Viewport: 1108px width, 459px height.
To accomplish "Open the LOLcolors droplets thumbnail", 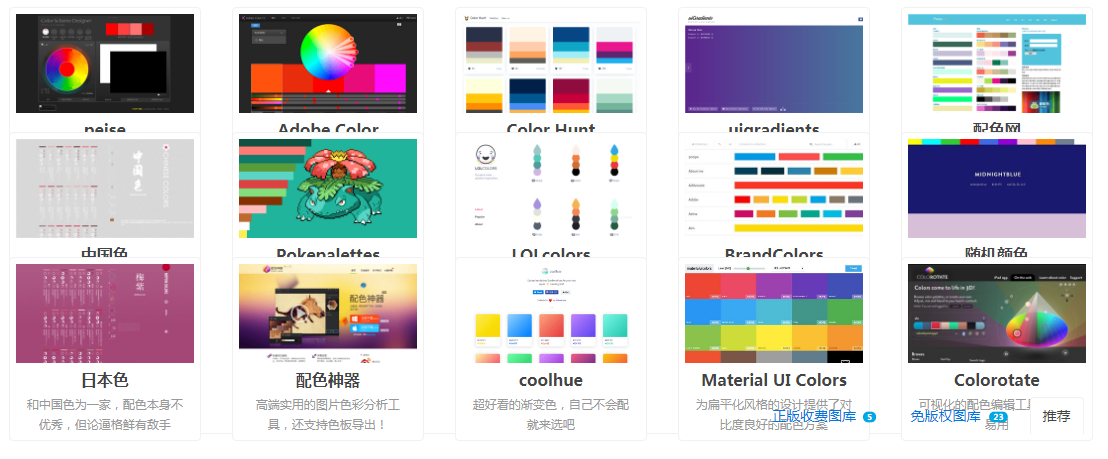I will tap(550, 189).
